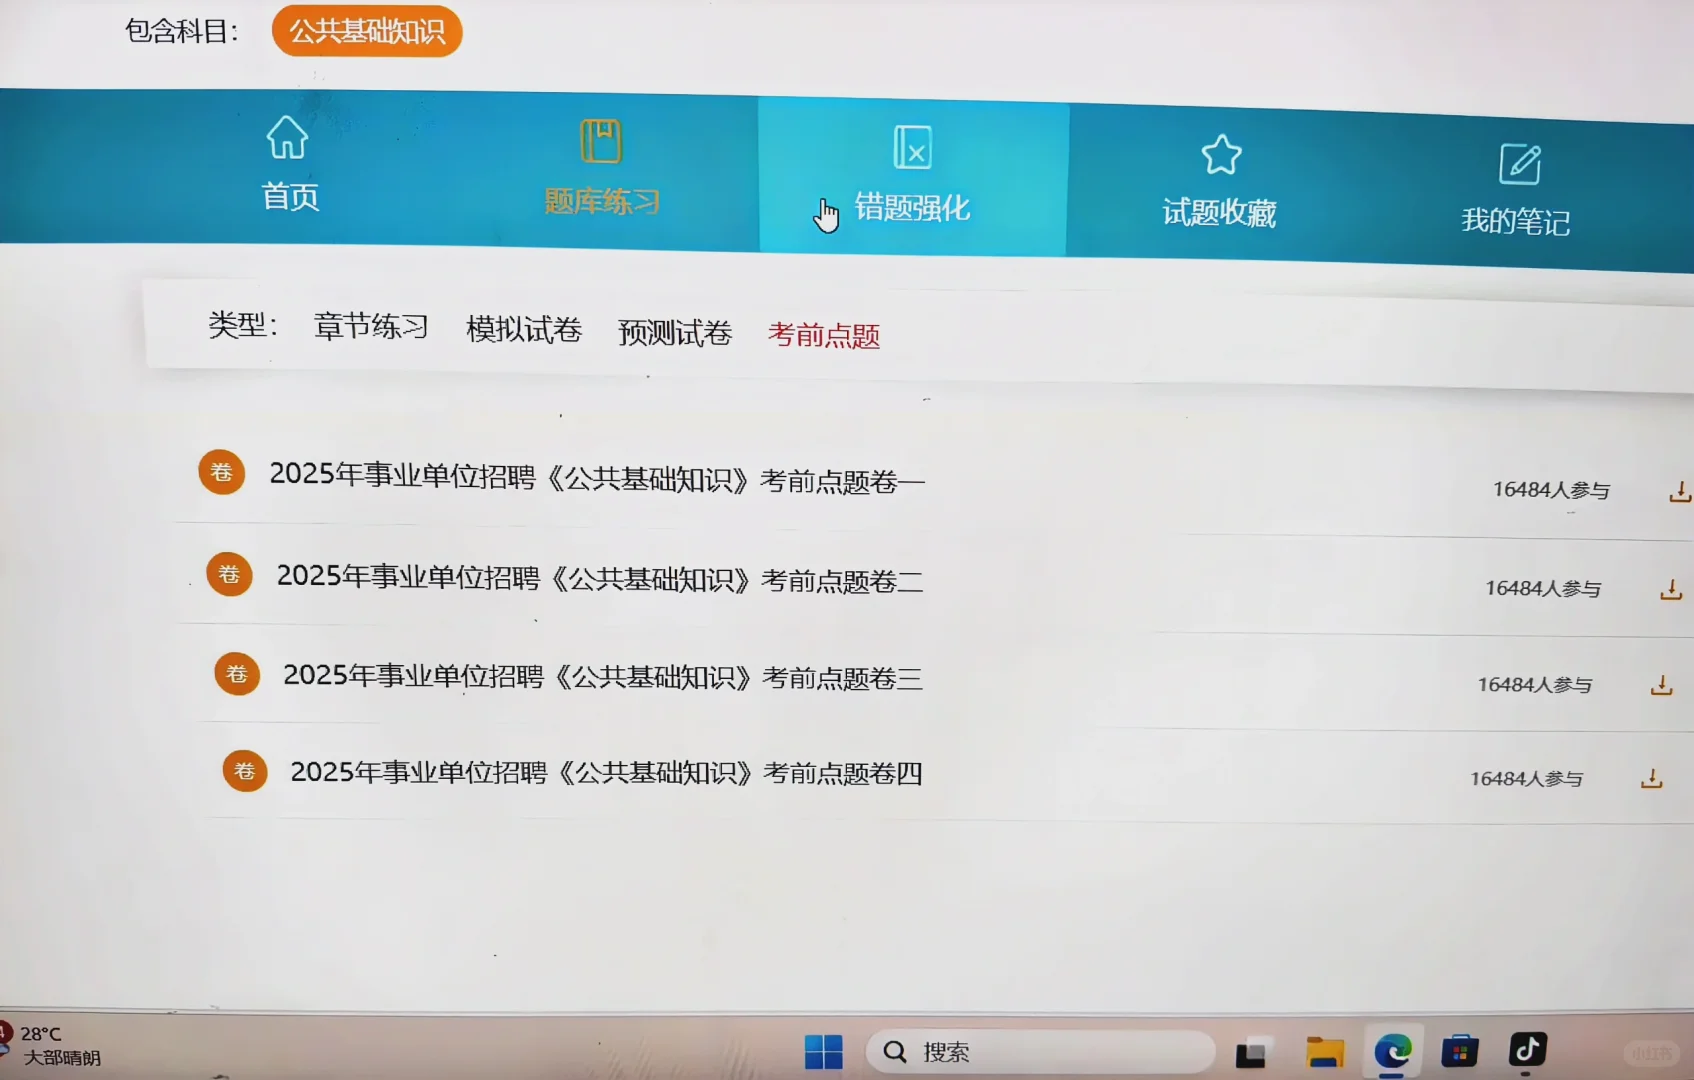Launch Microsoft Edge from the taskbar
1694x1080 pixels.
[1394, 1051]
